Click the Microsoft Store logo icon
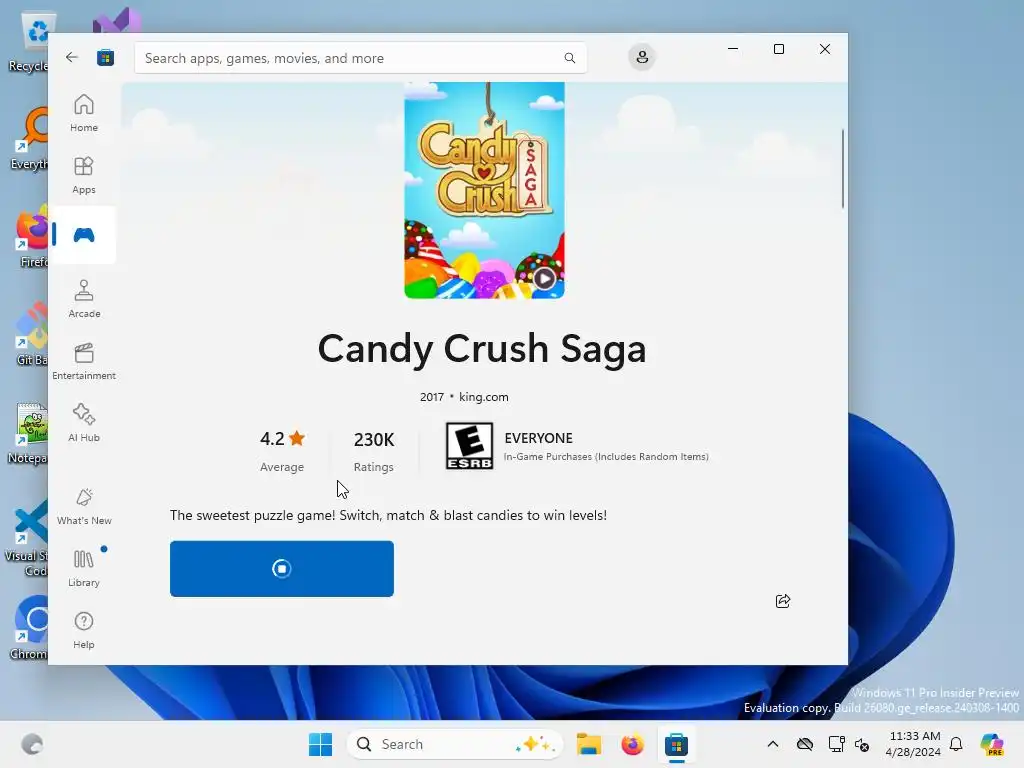1024x768 pixels. click(105, 57)
